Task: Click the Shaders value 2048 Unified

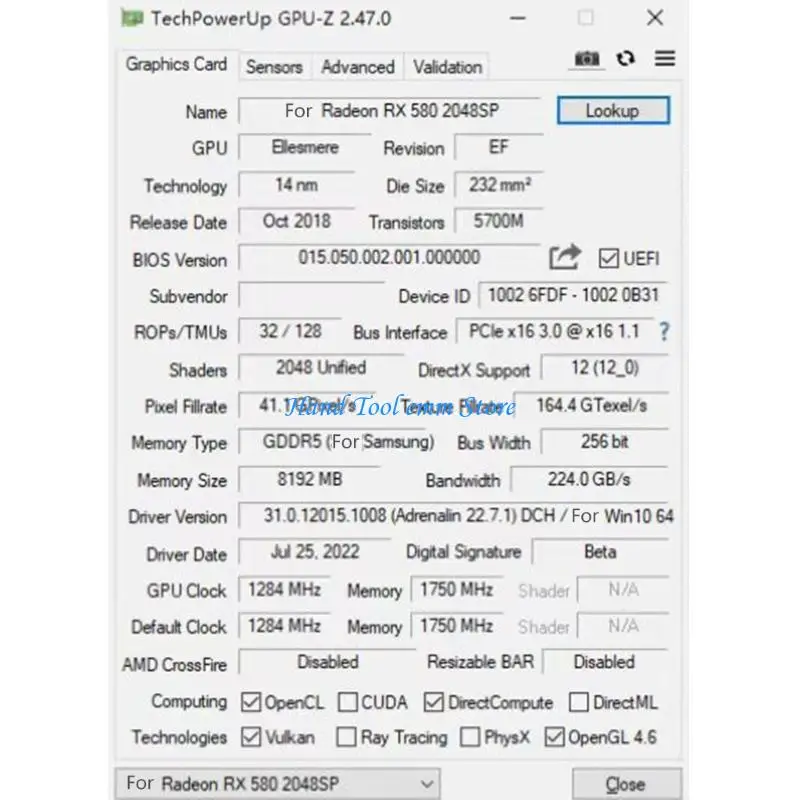Action: (x=321, y=368)
